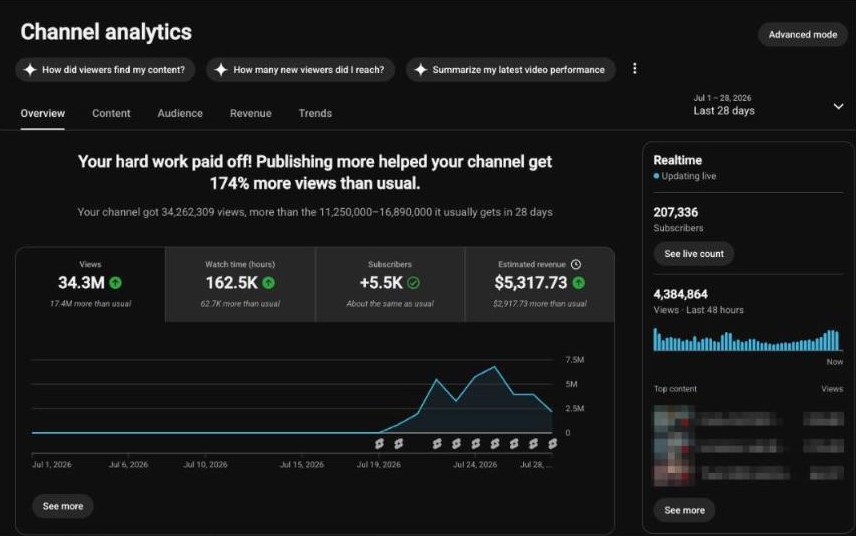
Task: Select the Views metric card
Action: (x=91, y=284)
